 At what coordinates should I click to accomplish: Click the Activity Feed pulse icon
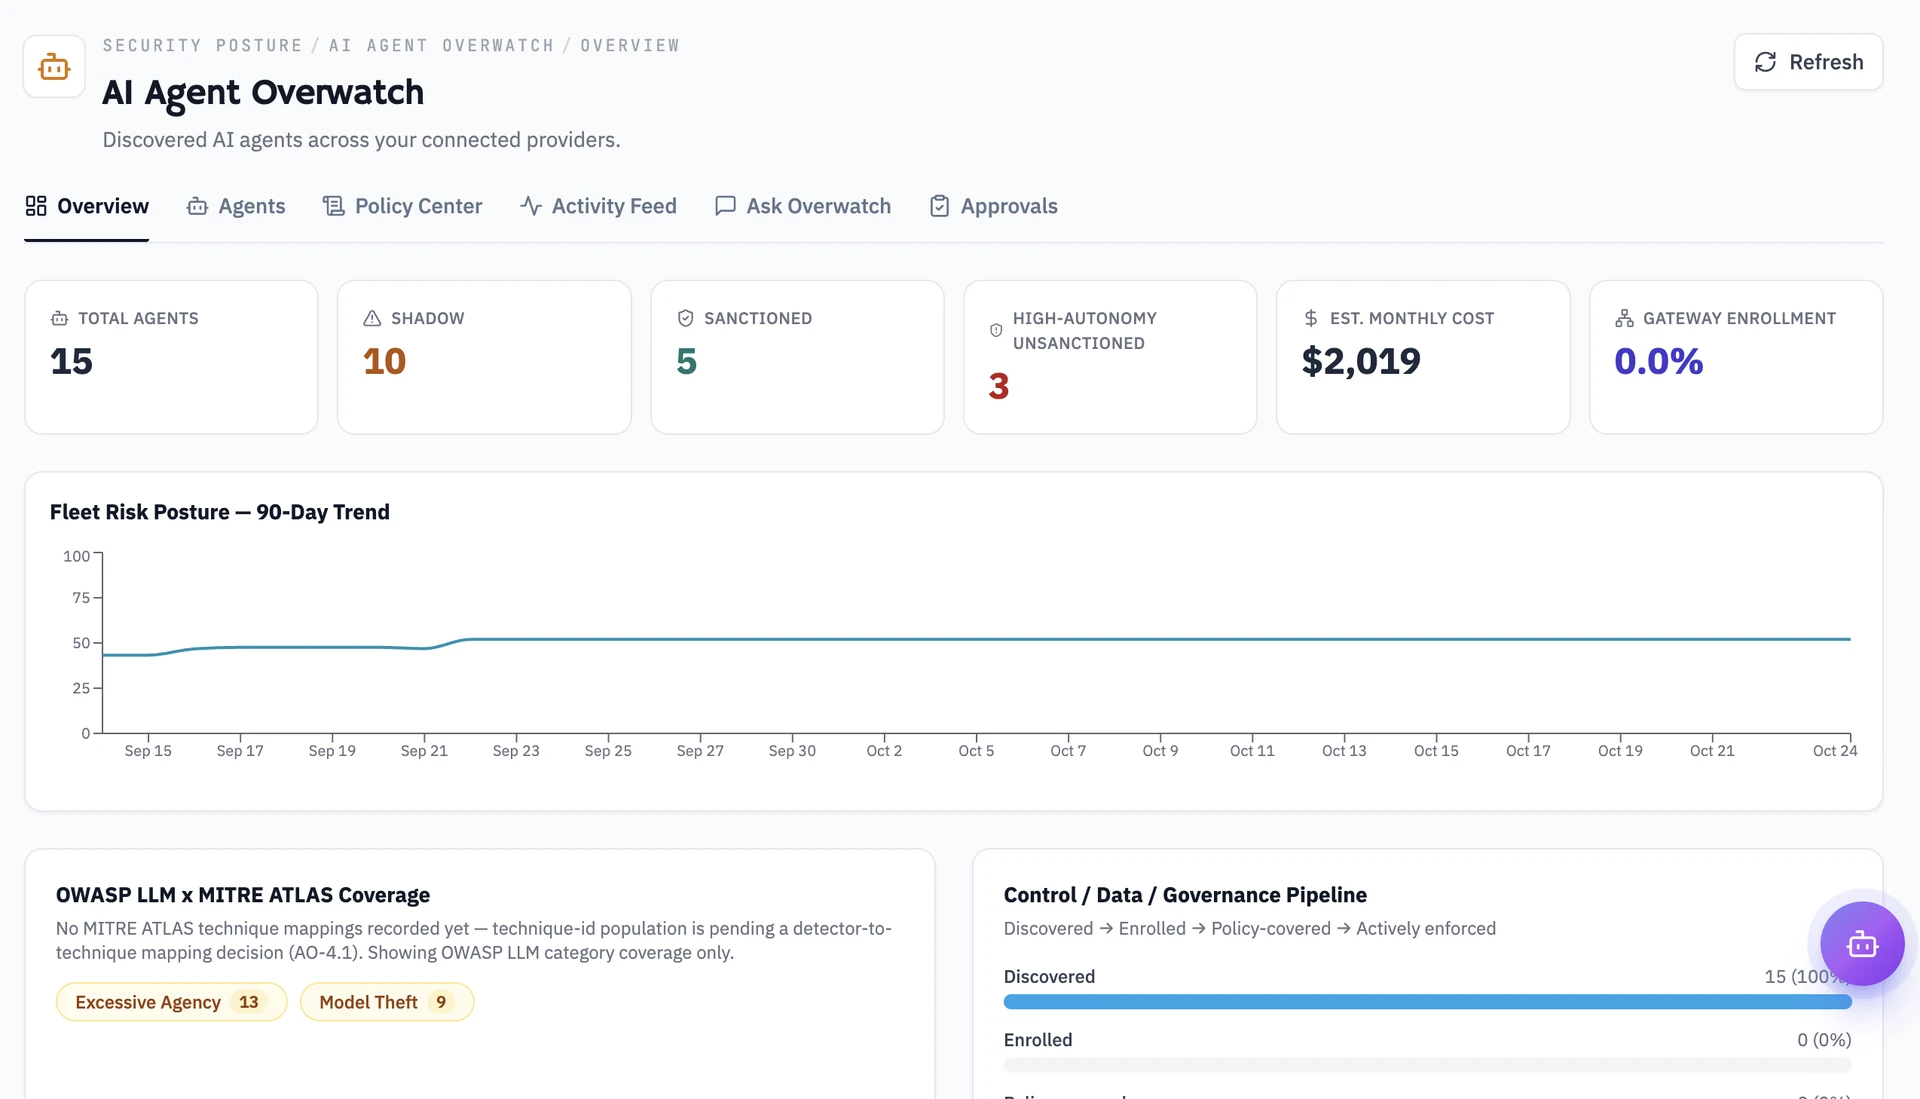pyautogui.click(x=530, y=206)
